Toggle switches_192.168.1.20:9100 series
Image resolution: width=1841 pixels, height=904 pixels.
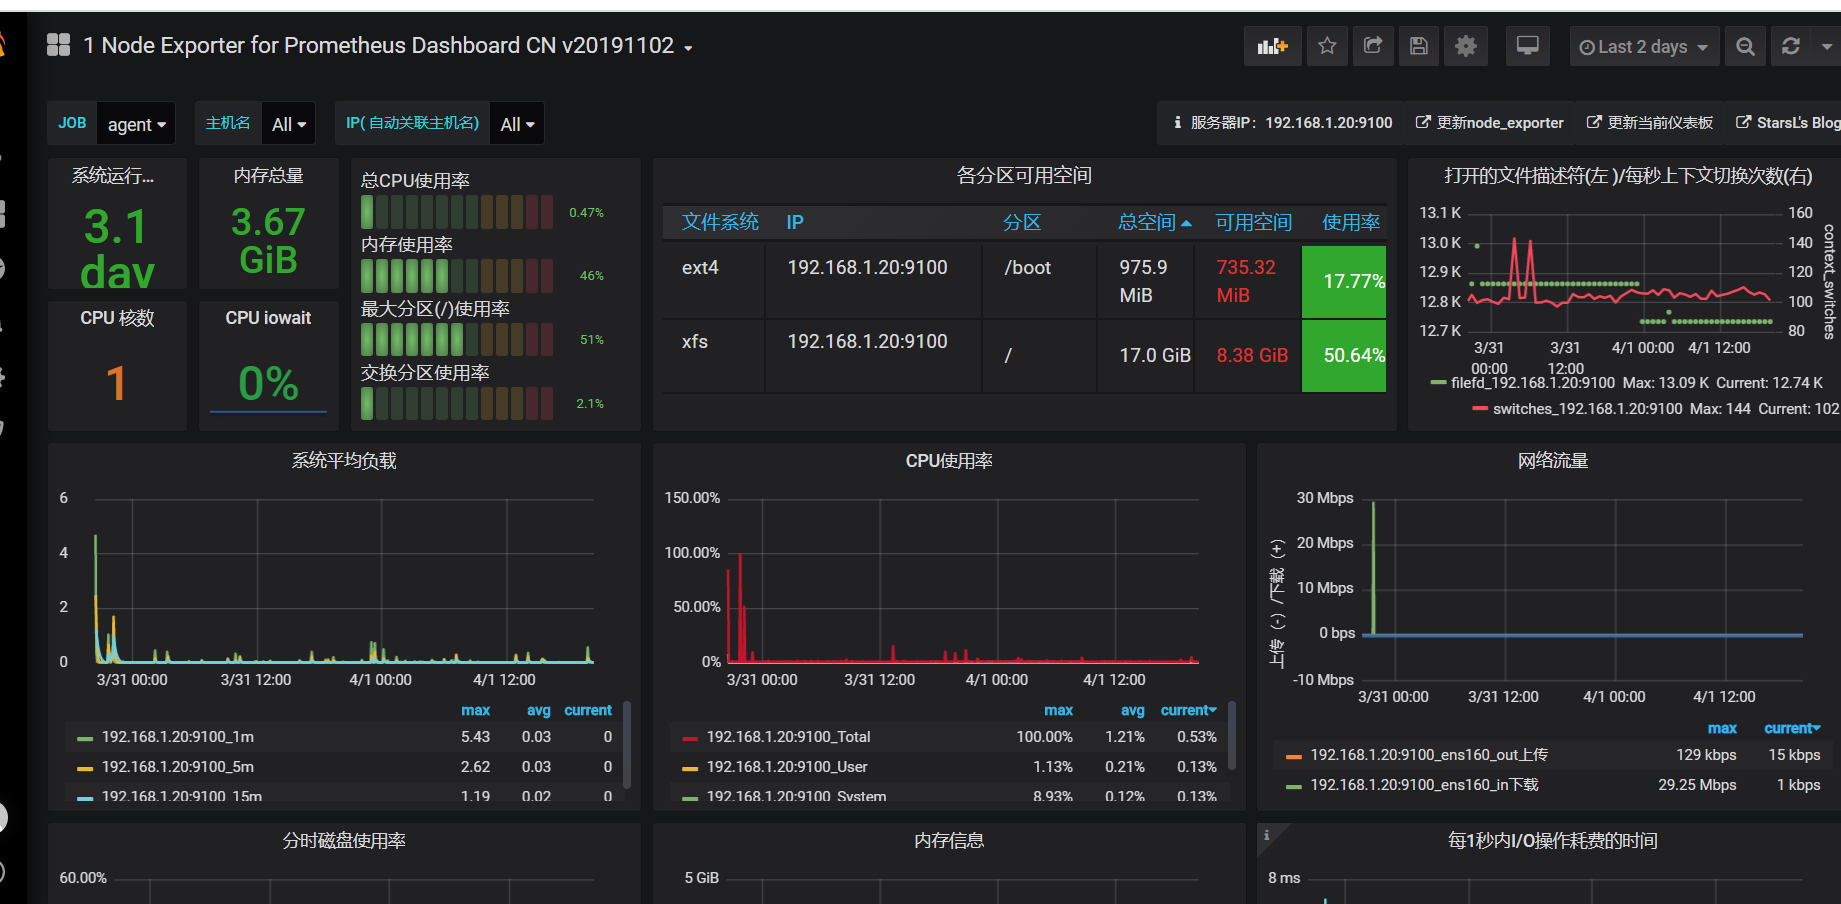click(1587, 409)
